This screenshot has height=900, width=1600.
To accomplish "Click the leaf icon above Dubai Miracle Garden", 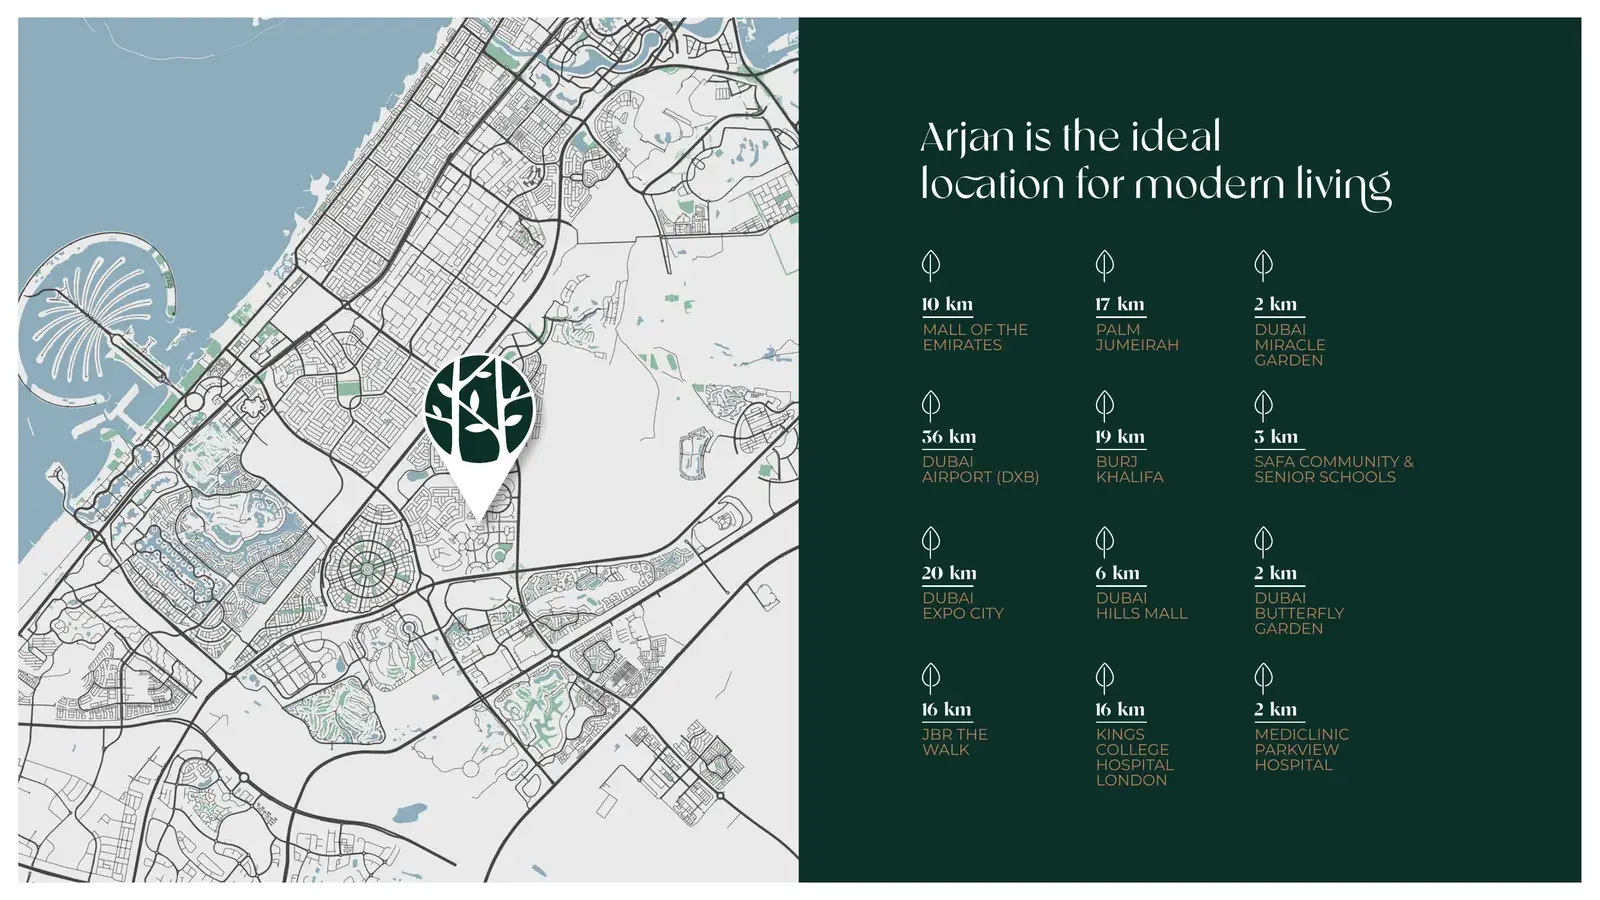I will 1264,265.
